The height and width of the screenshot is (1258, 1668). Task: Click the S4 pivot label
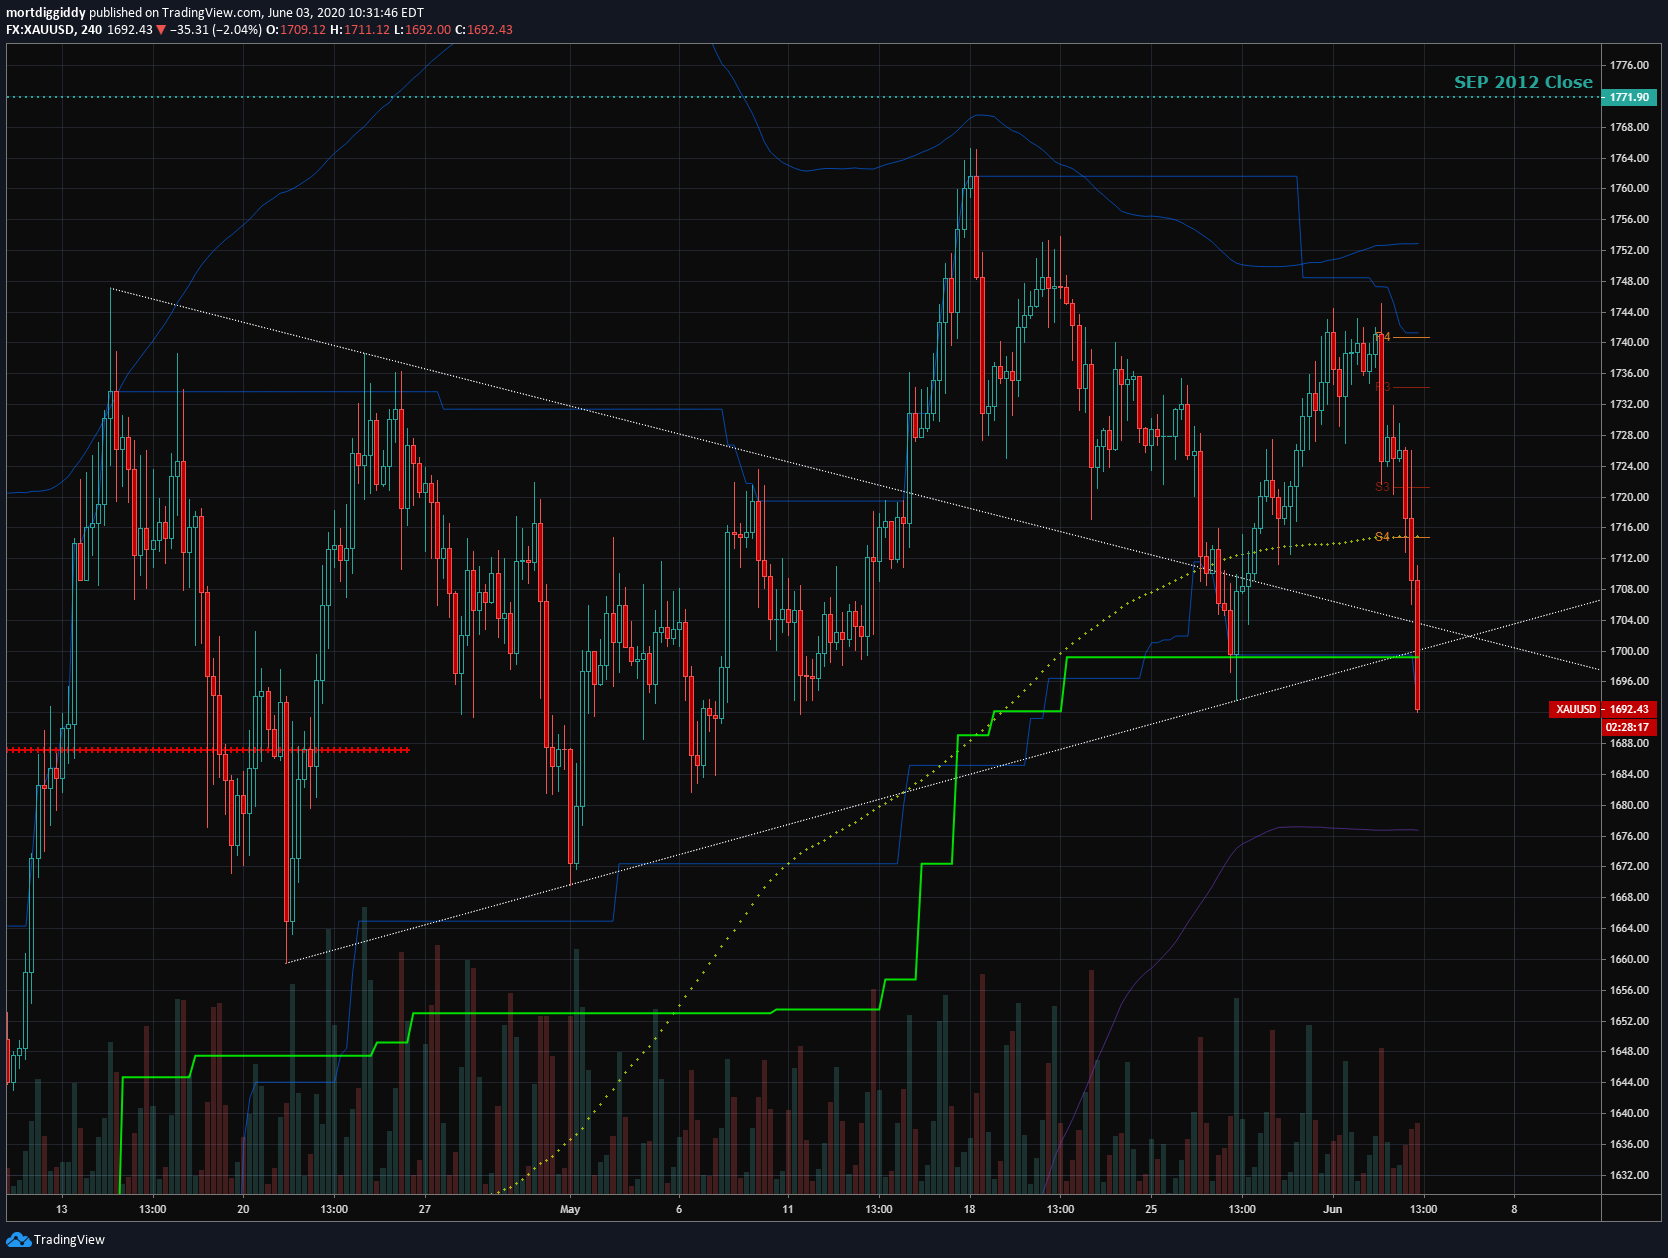[1383, 537]
